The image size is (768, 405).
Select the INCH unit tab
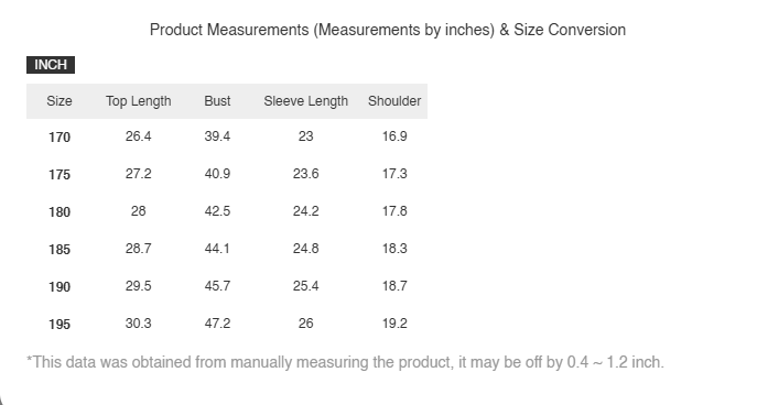click(50, 65)
